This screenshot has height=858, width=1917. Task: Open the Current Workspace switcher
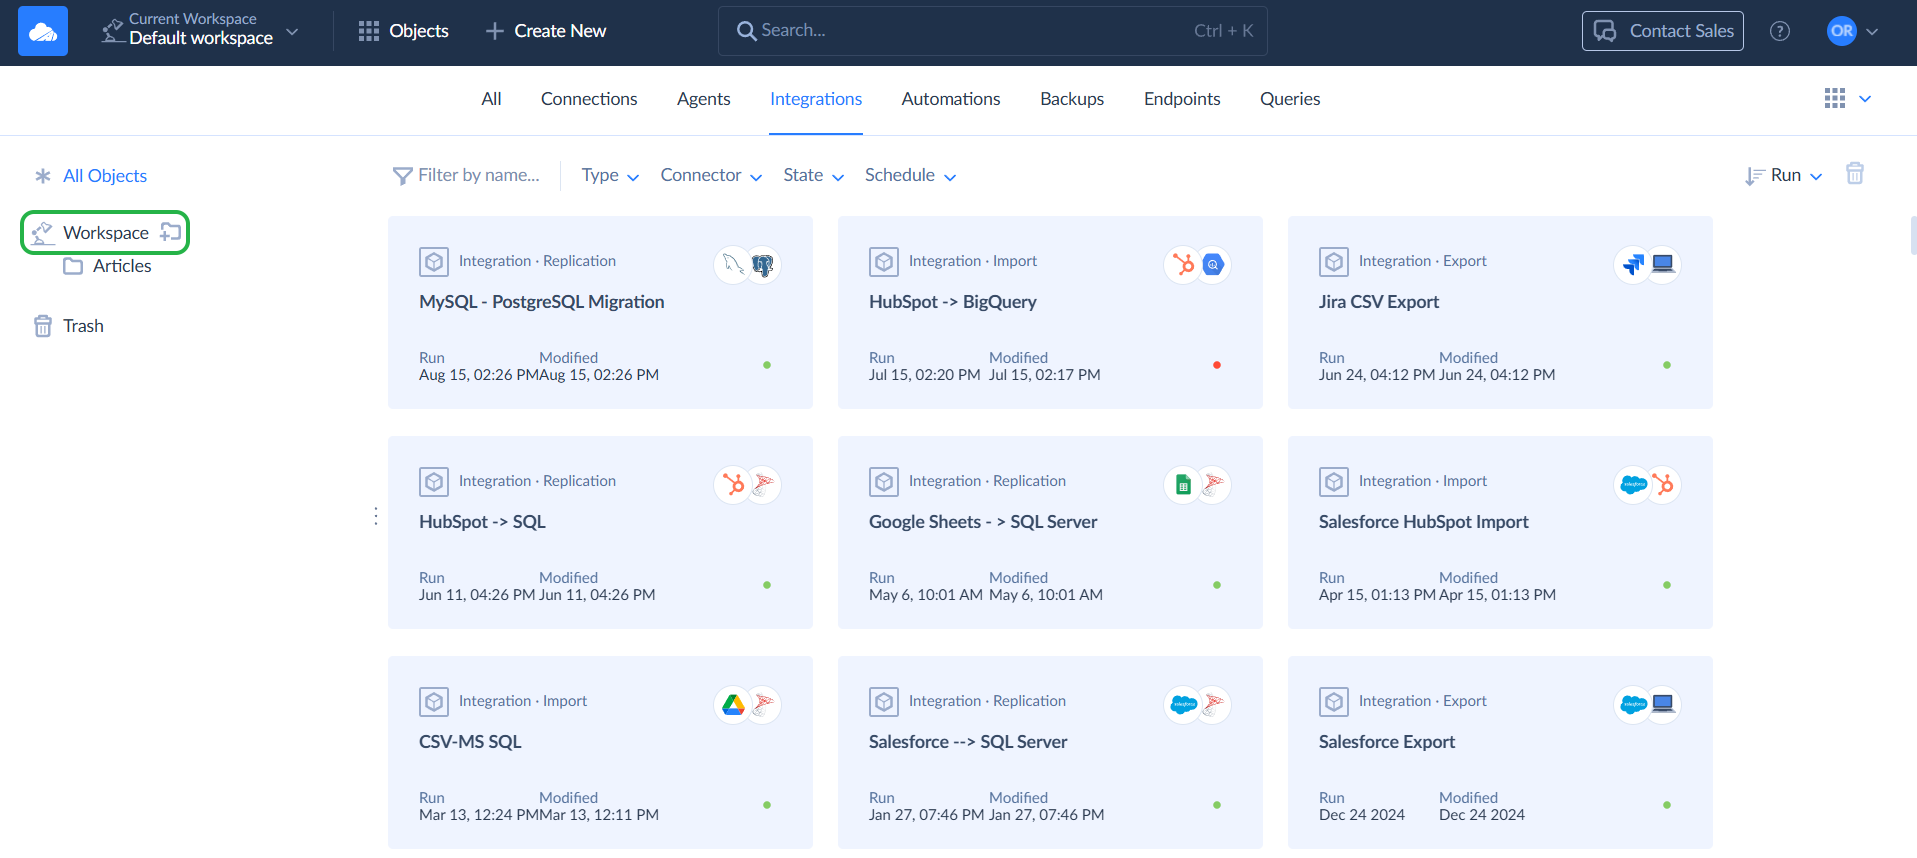200,31
